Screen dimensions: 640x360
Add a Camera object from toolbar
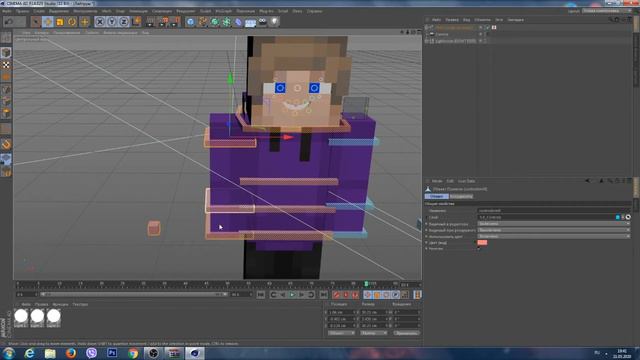(262, 22)
